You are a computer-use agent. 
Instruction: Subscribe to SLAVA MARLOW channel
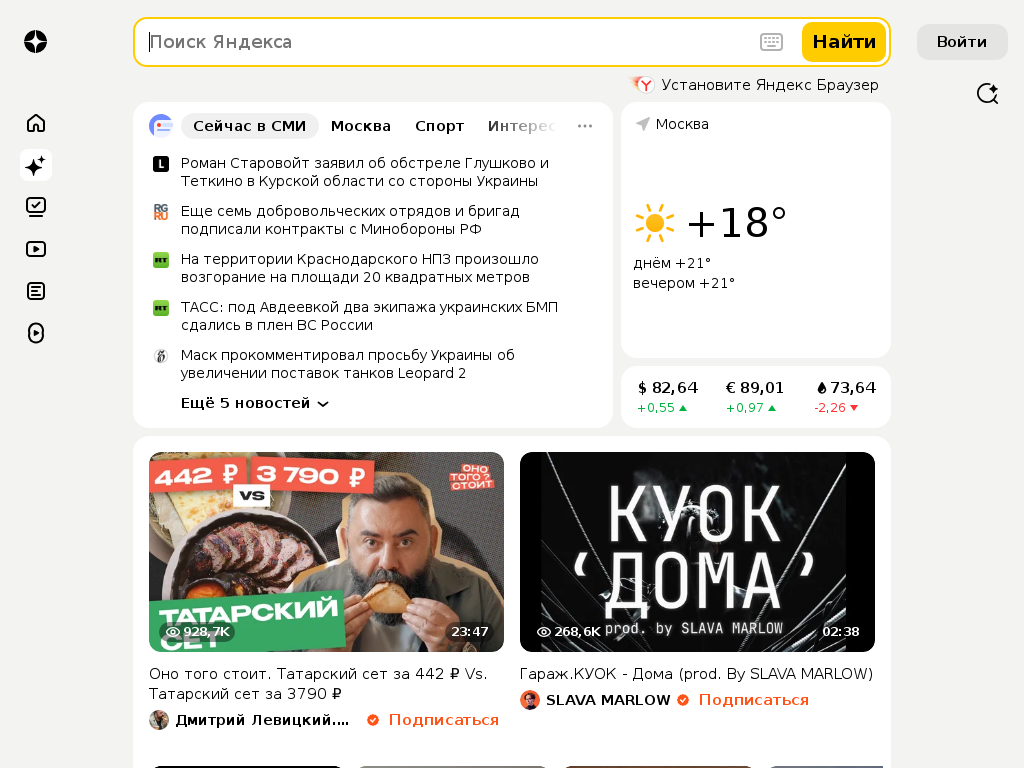[754, 700]
